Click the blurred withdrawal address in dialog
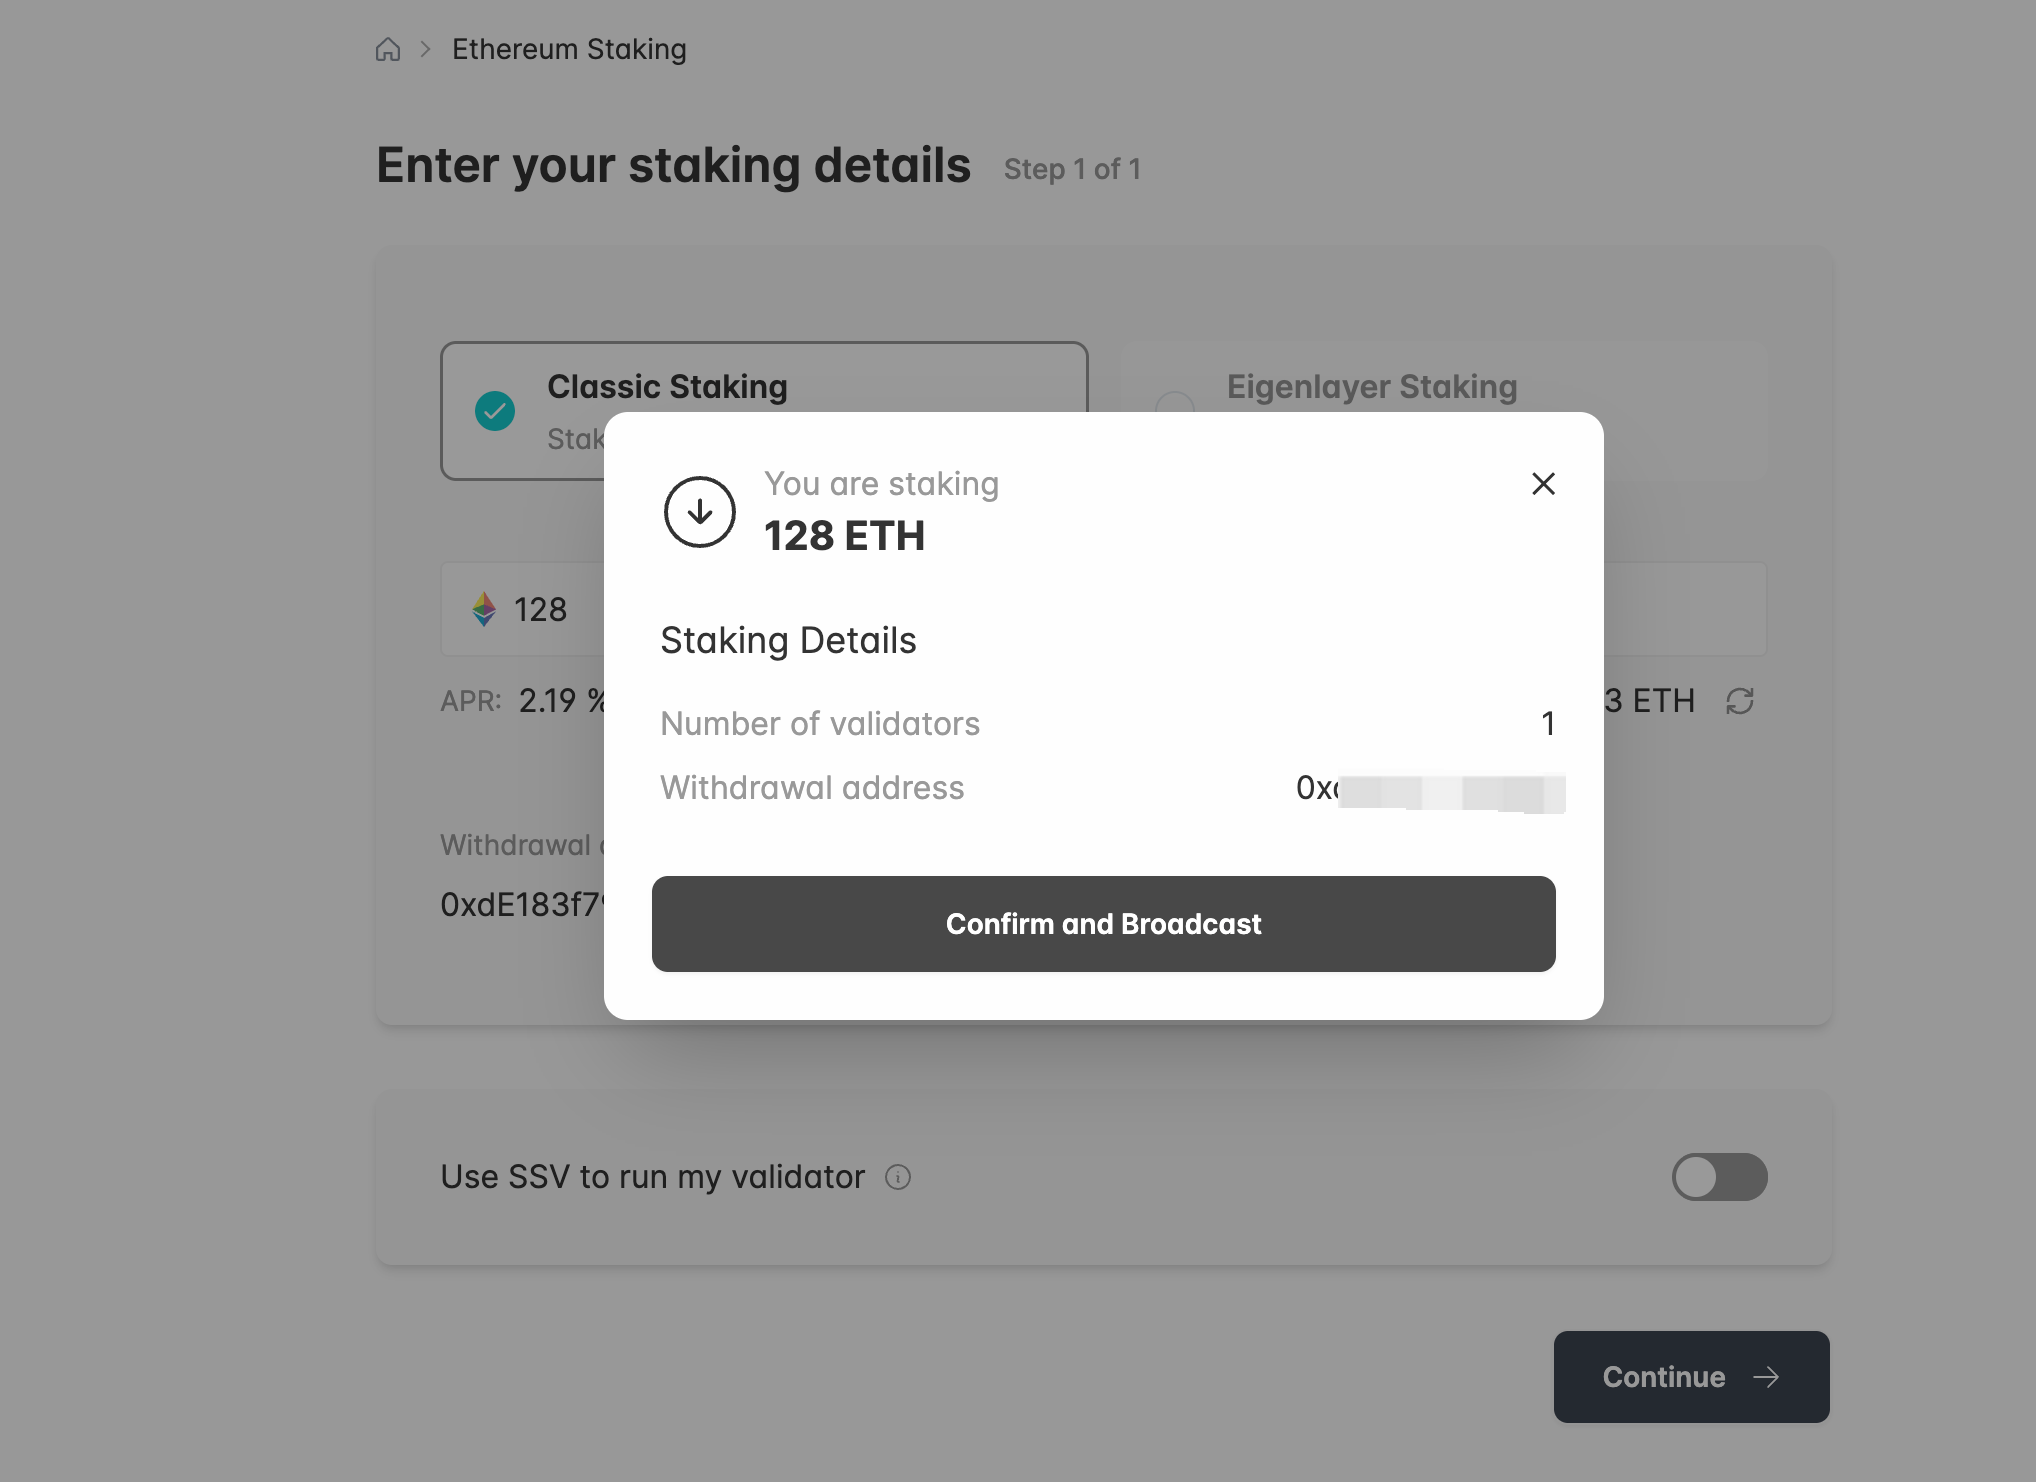The height and width of the screenshot is (1482, 2036). 1430,789
